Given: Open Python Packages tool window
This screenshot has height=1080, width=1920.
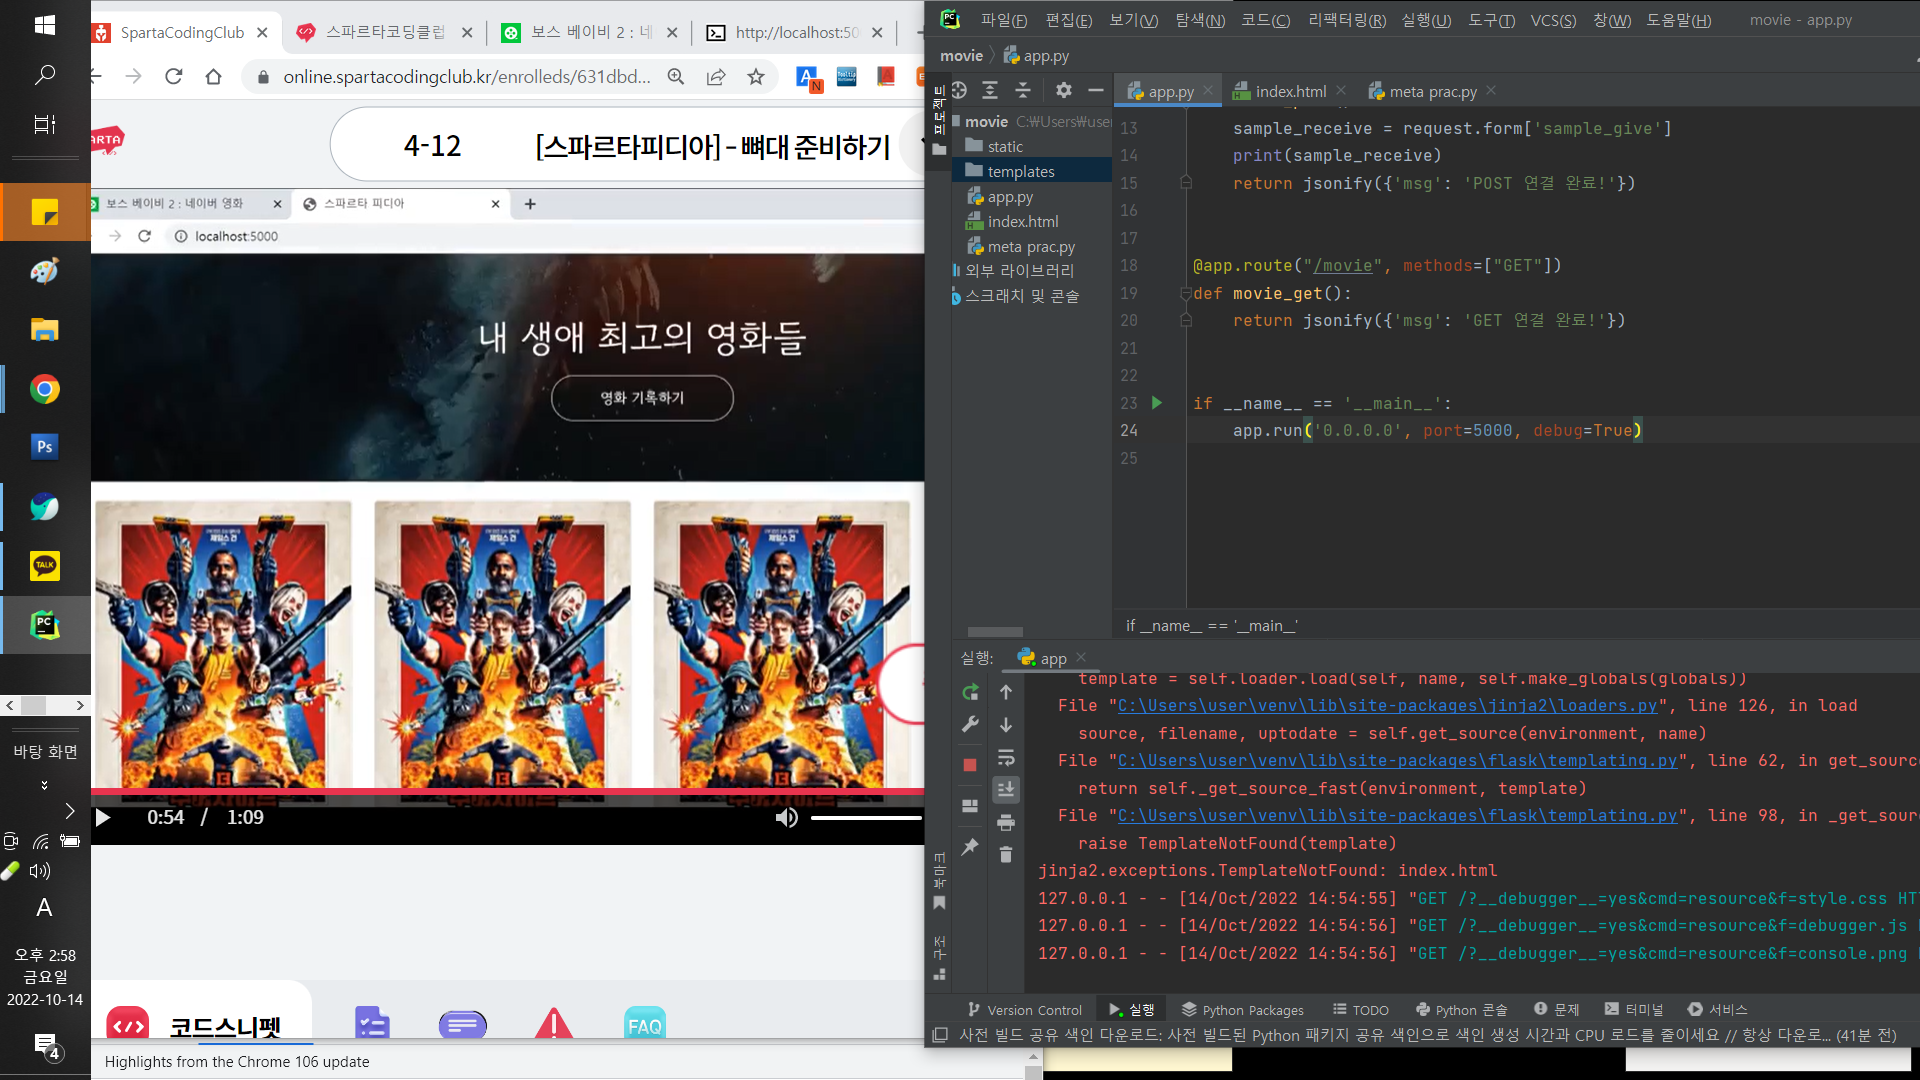Looking at the screenshot, I should pyautogui.click(x=1243, y=1010).
